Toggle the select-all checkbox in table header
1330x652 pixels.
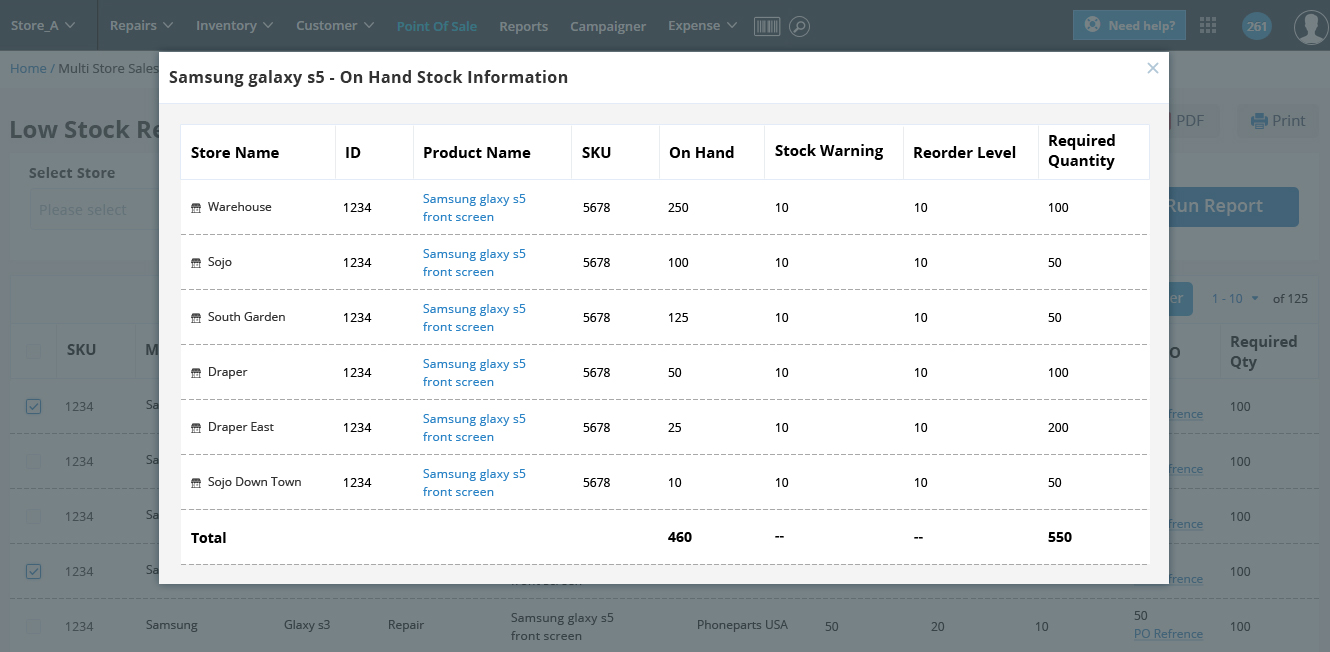pyautogui.click(x=34, y=351)
